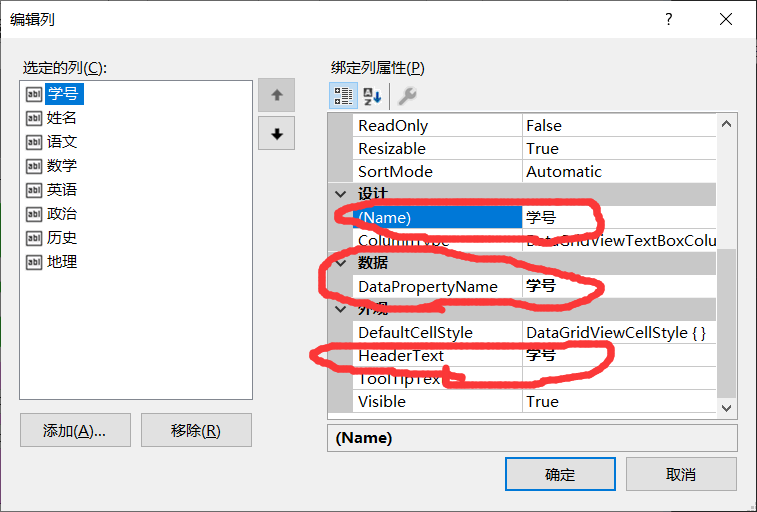Click the property grid scrollbar thumb
The height and width of the screenshot is (512, 757).
pos(727,323)
